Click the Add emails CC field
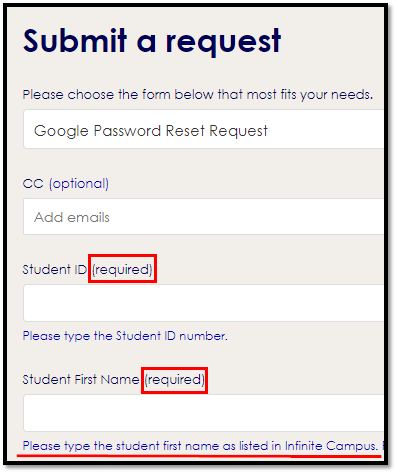 click(x=203, y=217)
